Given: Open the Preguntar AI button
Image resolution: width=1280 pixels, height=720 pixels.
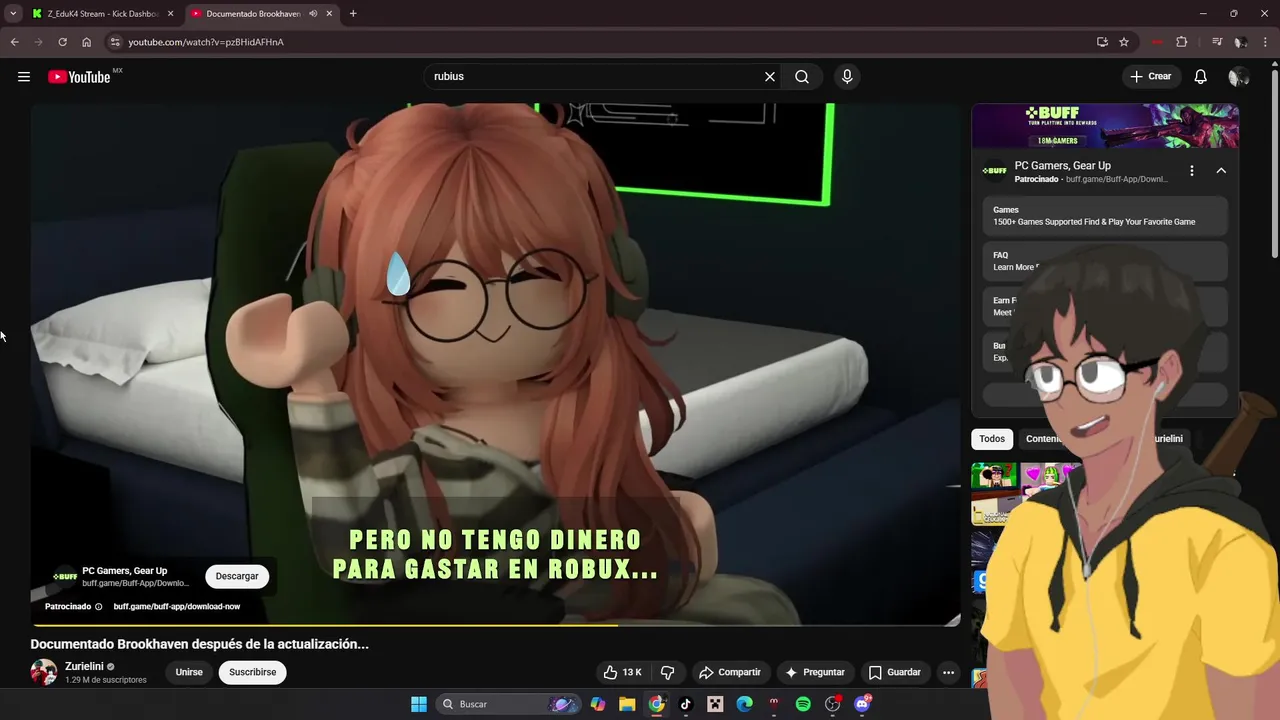Looking at the screenshot, I should (815, 672).
